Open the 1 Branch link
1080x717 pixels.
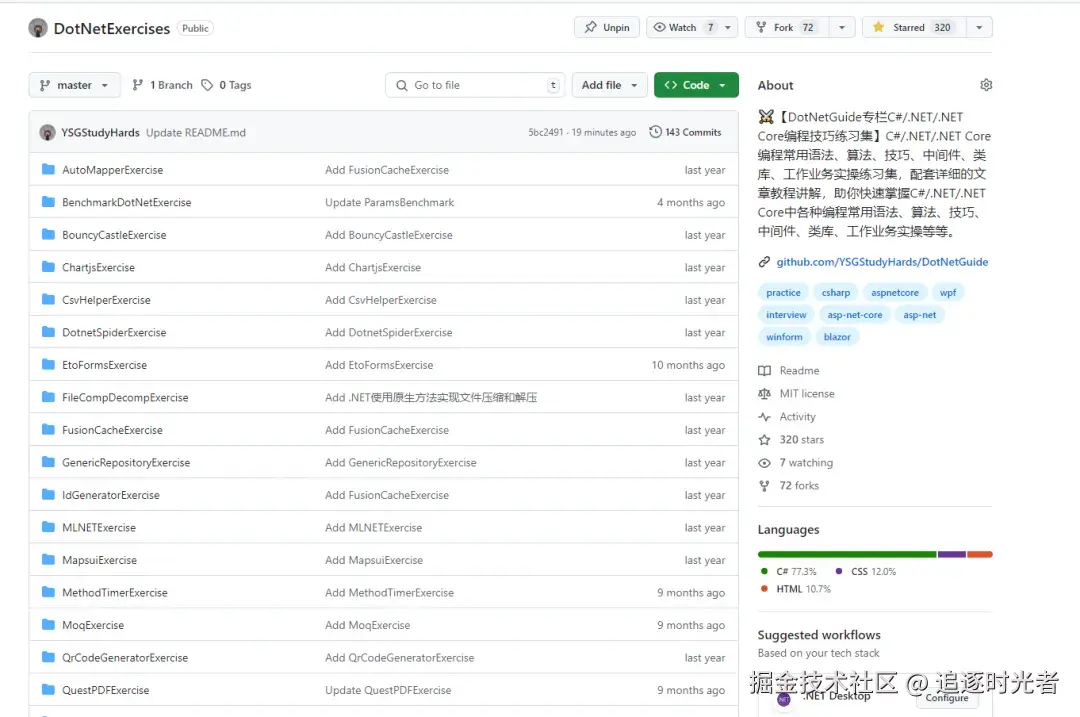point(163,85)
